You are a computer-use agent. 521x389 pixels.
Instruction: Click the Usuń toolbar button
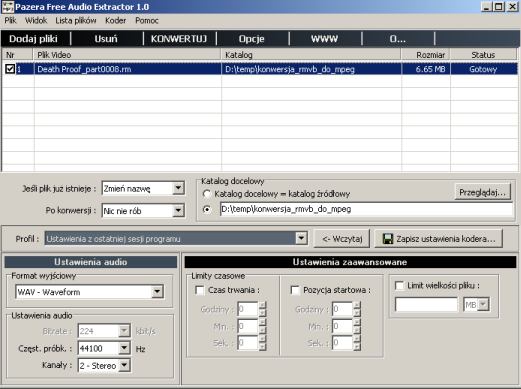[106, 39]
